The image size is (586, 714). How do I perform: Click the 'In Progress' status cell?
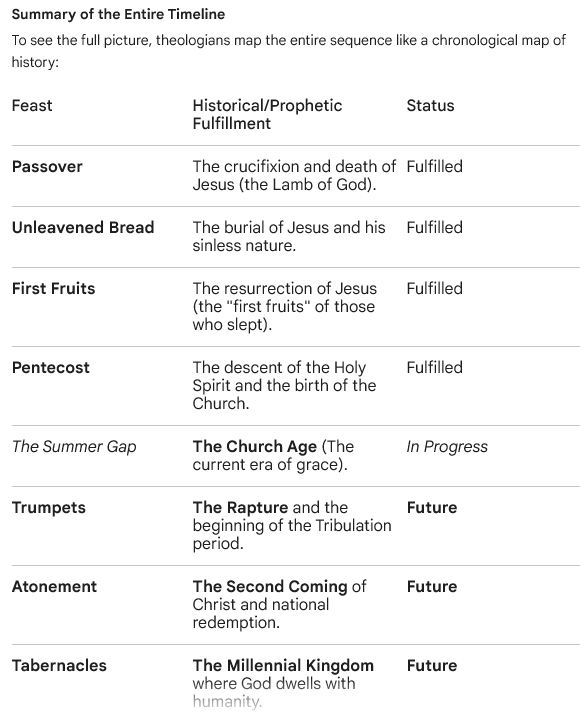point(447,447)
